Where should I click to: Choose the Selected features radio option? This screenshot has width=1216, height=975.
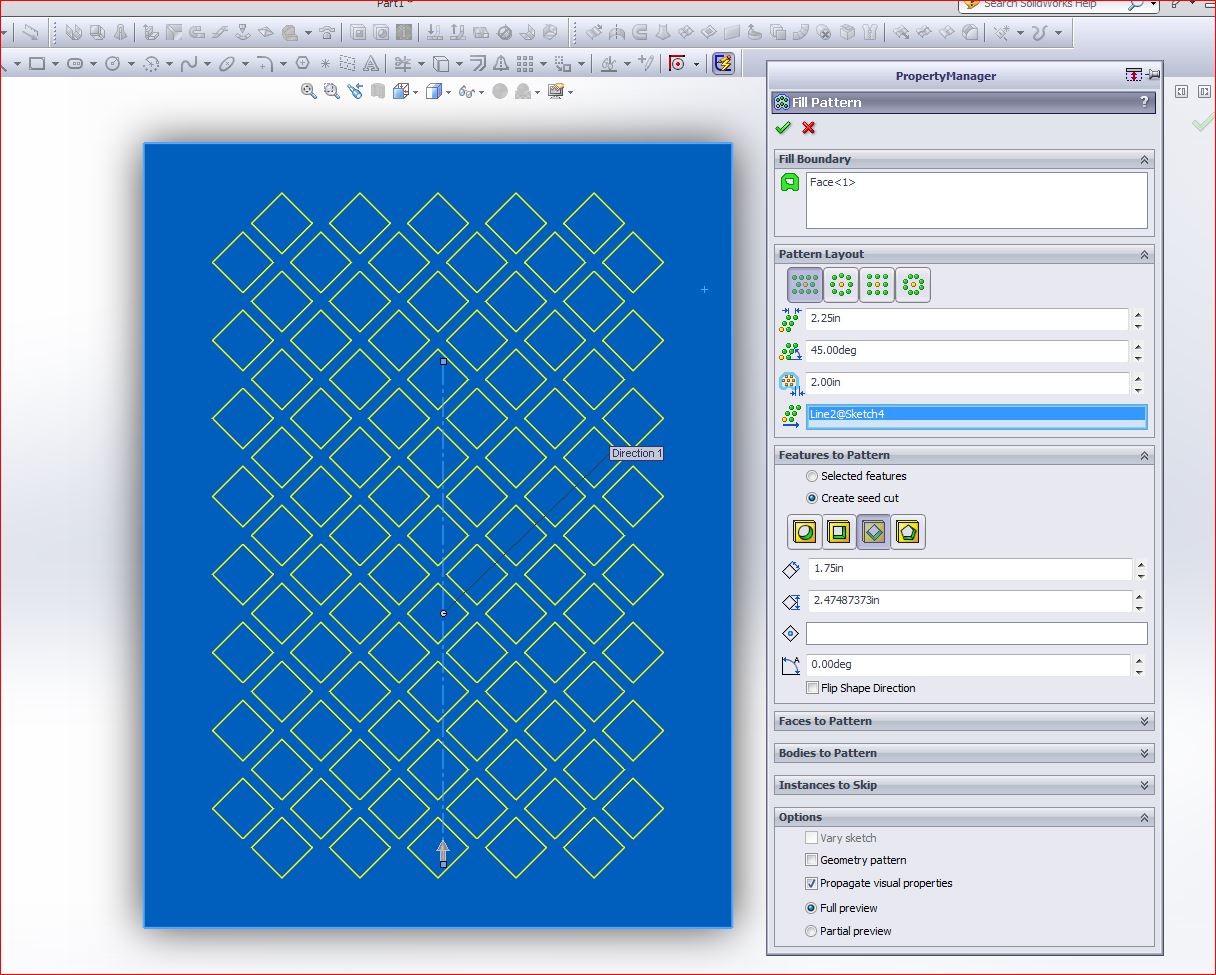[x=812, y=476]
